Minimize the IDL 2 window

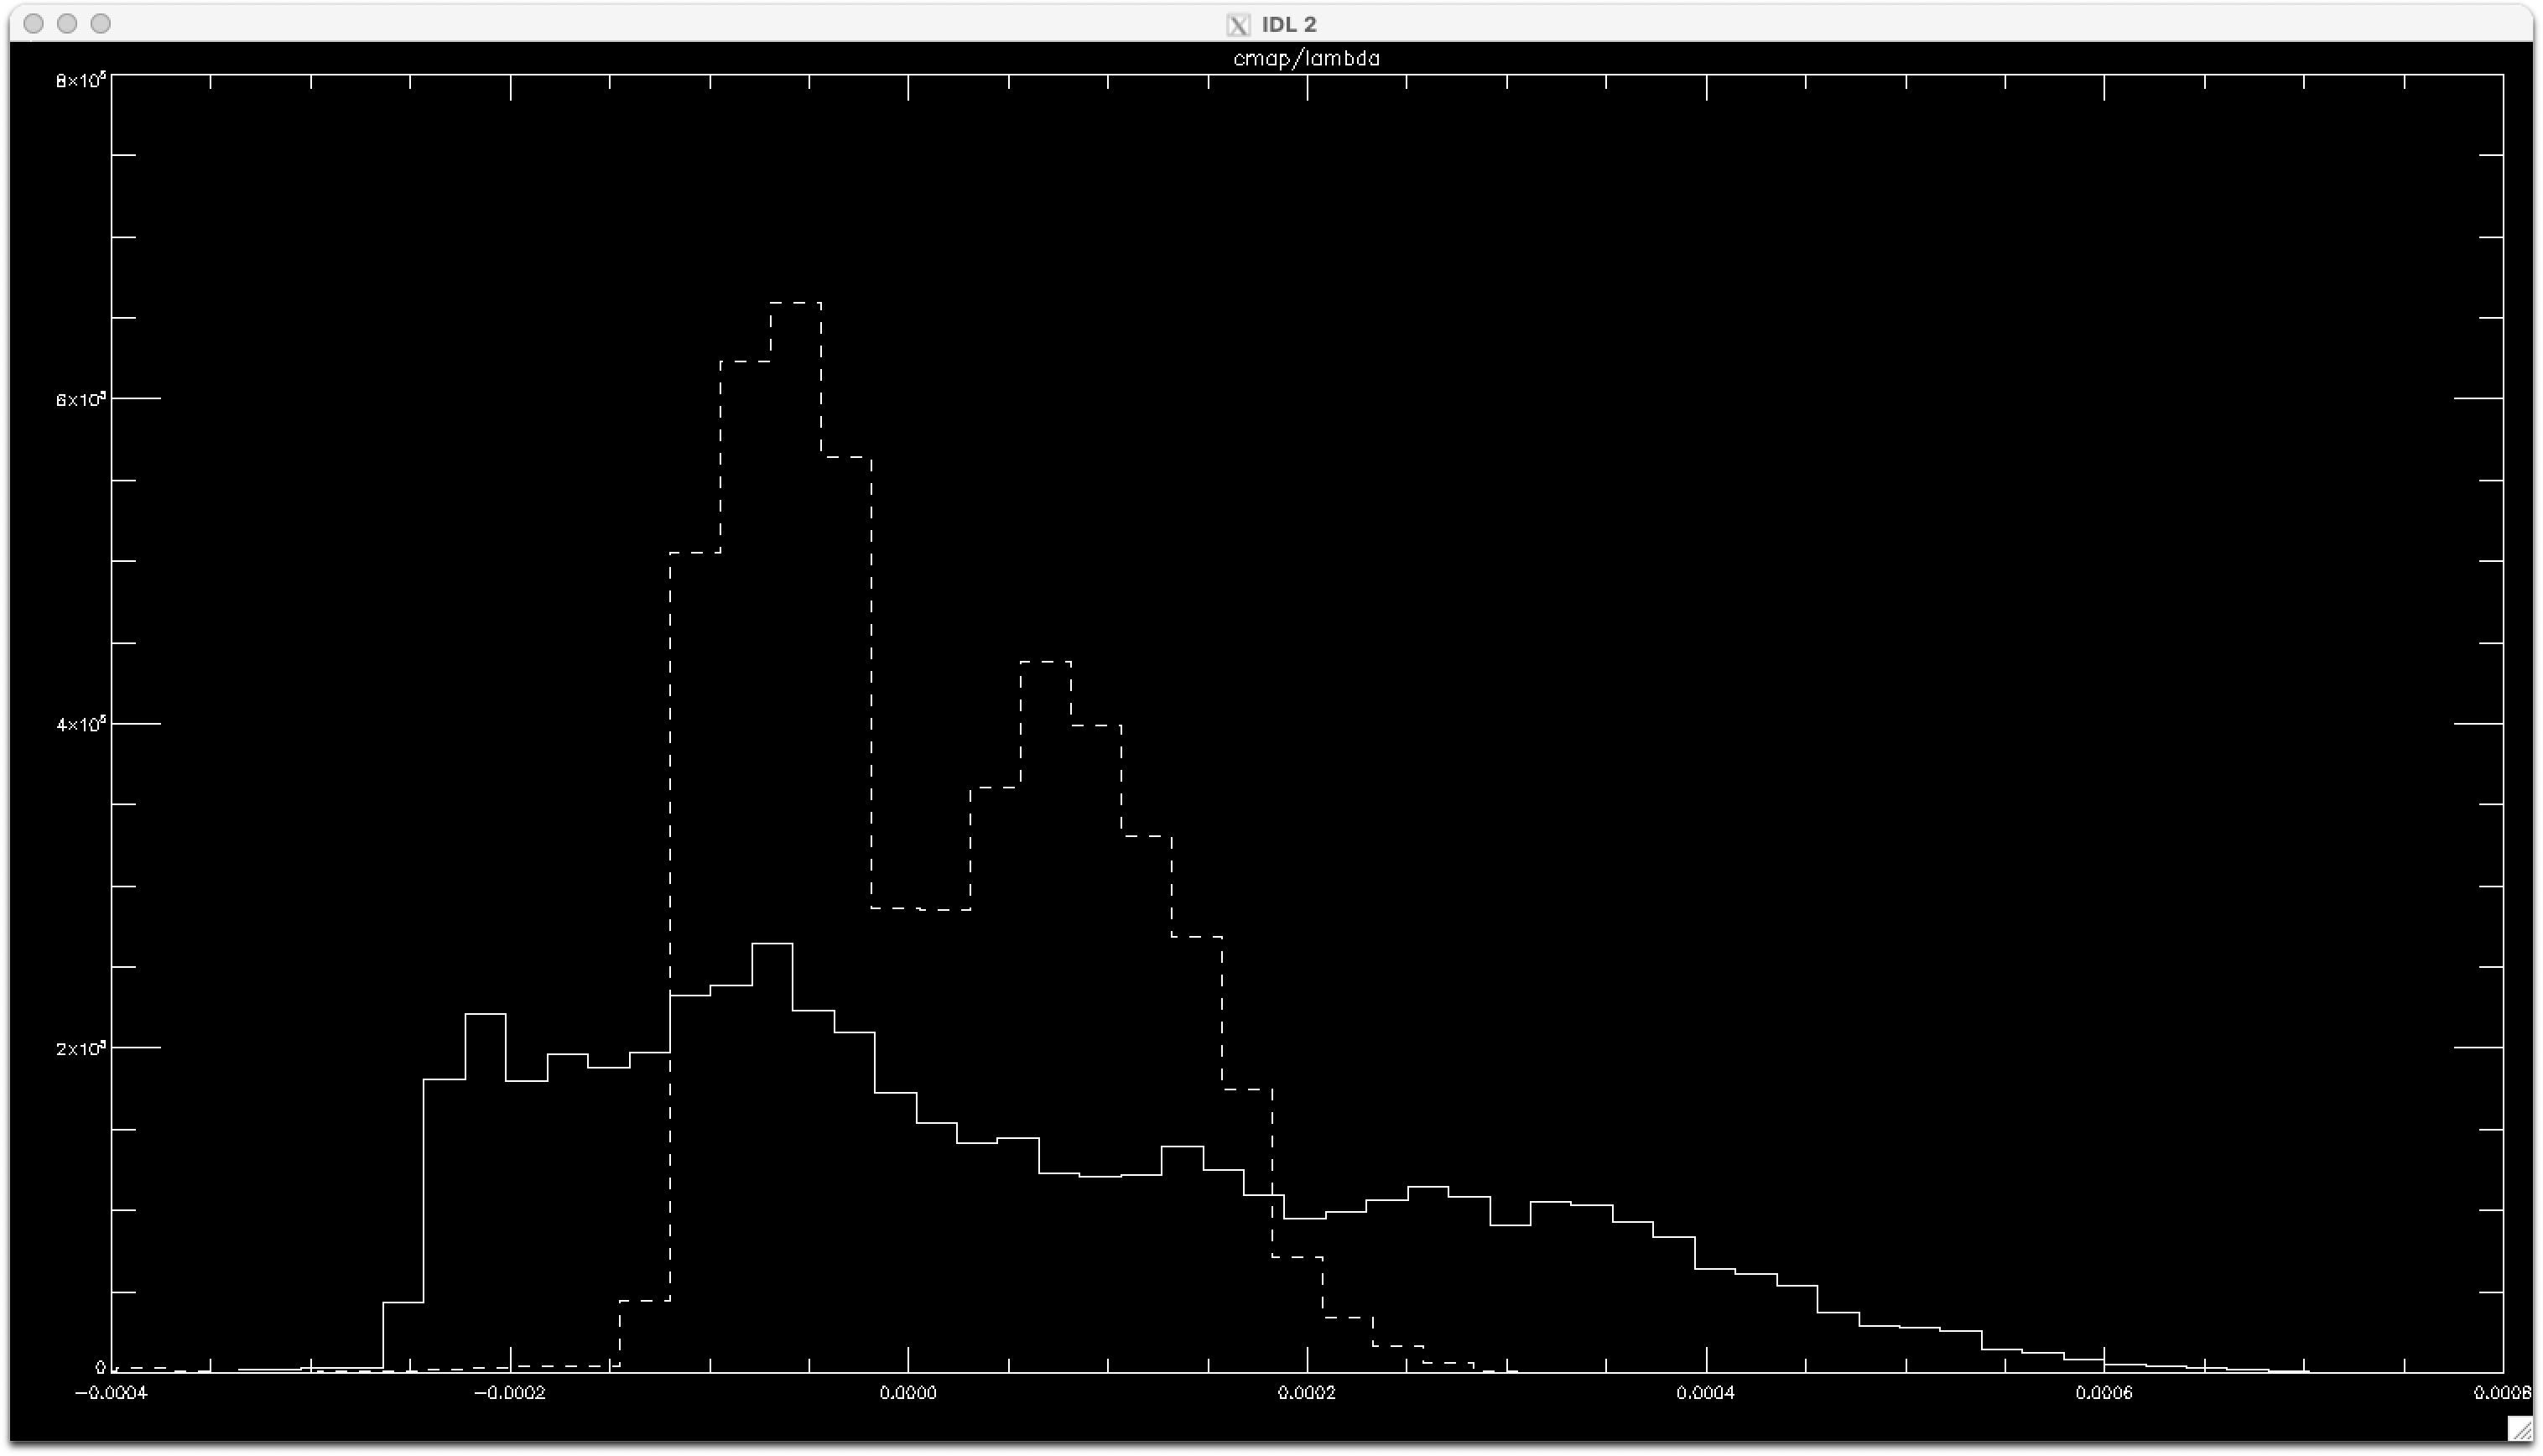[x=67, y=23]
